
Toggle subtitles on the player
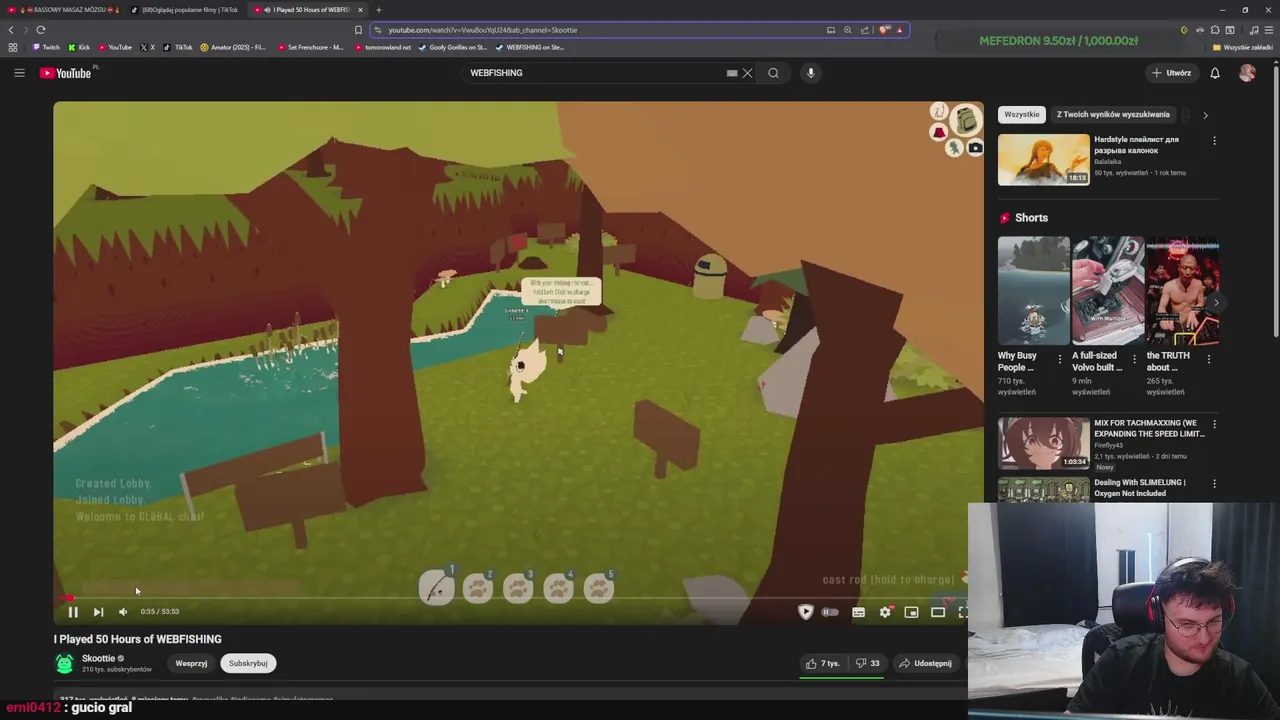(858, 612)
